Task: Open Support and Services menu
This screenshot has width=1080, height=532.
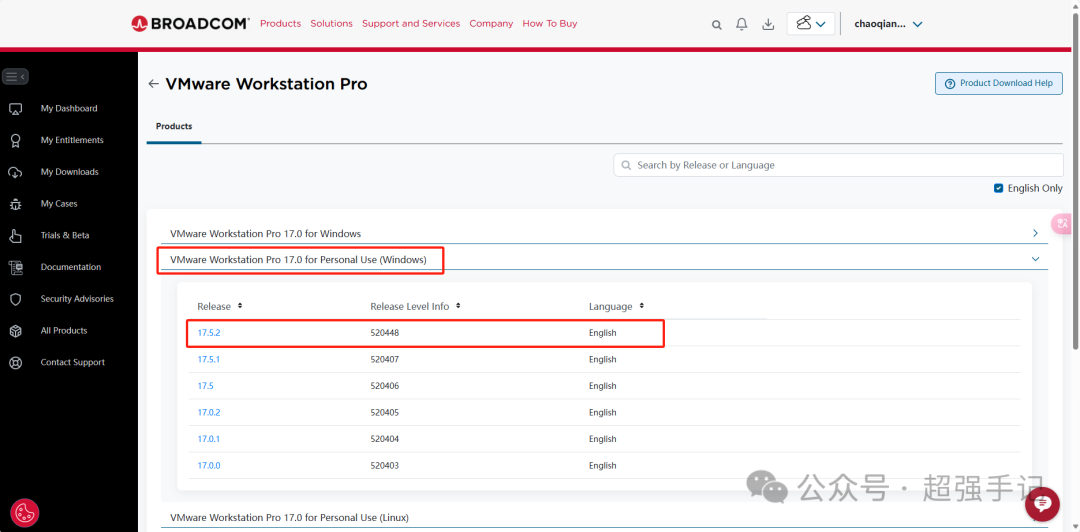Action: (411, 23)
